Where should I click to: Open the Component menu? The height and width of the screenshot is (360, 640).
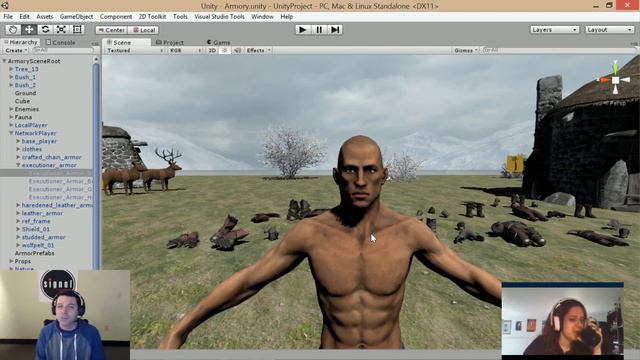(x=116, y=17)
